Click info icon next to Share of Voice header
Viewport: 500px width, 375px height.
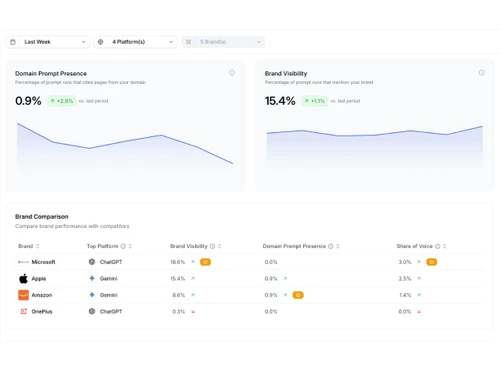(x=437, y=246)
